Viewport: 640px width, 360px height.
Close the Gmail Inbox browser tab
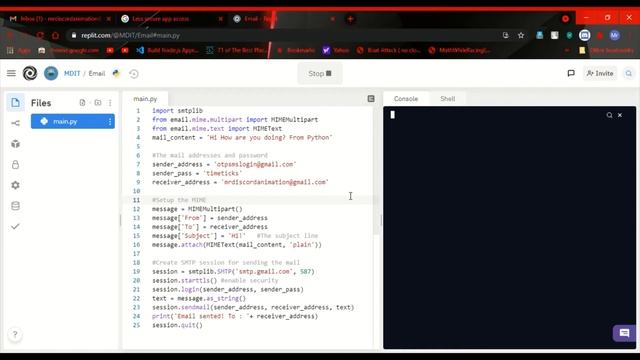[109, 19]
